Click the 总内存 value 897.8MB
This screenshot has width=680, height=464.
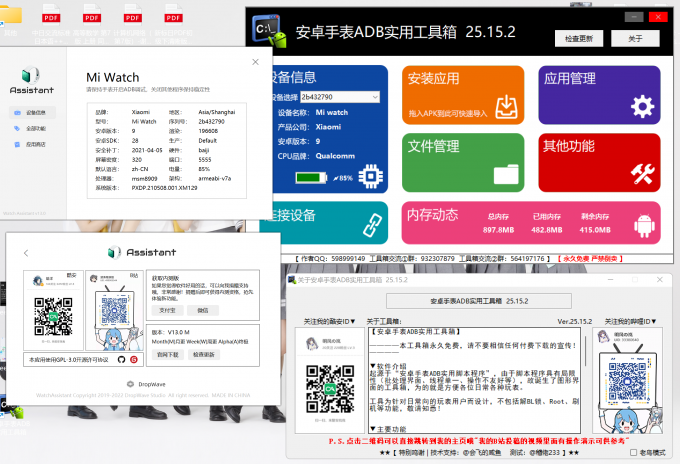pyautogui.click(x=498, y=230)
